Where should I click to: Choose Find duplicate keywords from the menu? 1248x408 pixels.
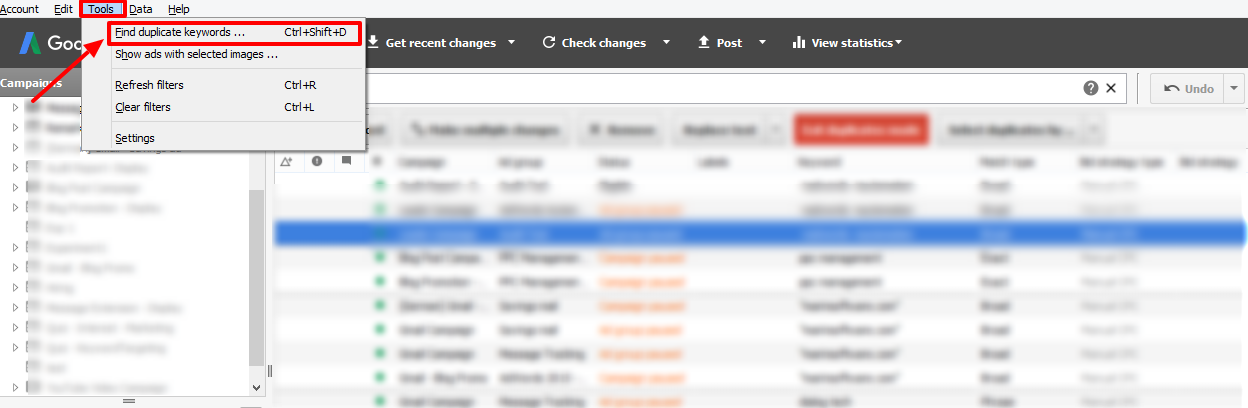coord(232,33)
